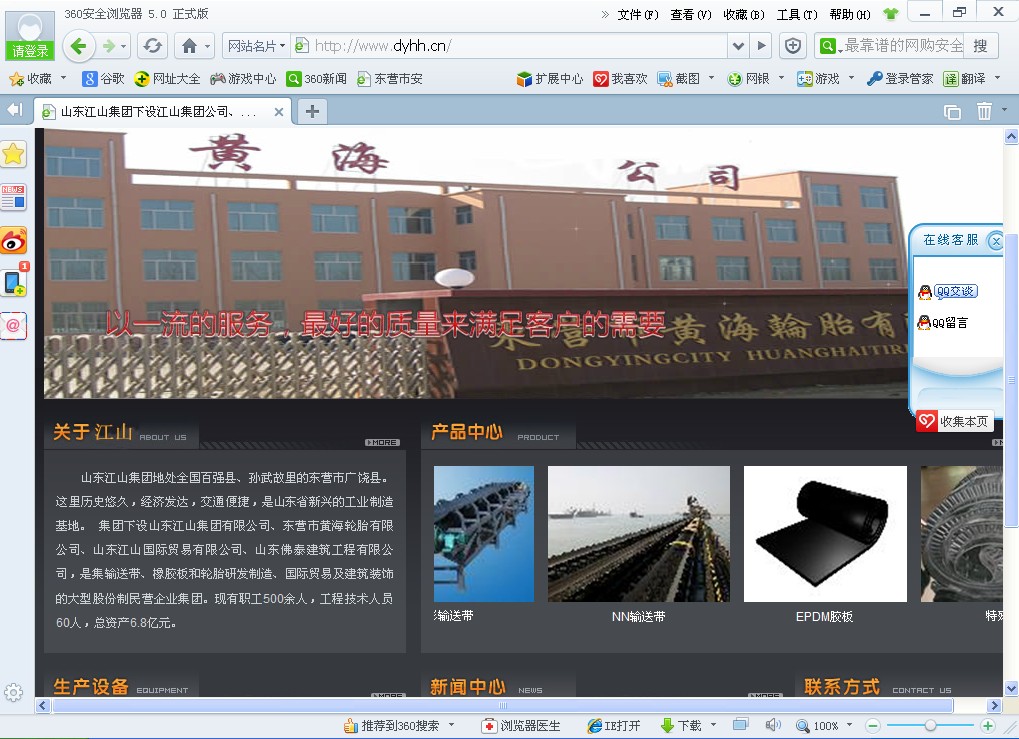This screenshot has width=1019, height=739.
Task: Open 扩展中心 extension center
Action: pyautogui.click(x=550, y=79)
